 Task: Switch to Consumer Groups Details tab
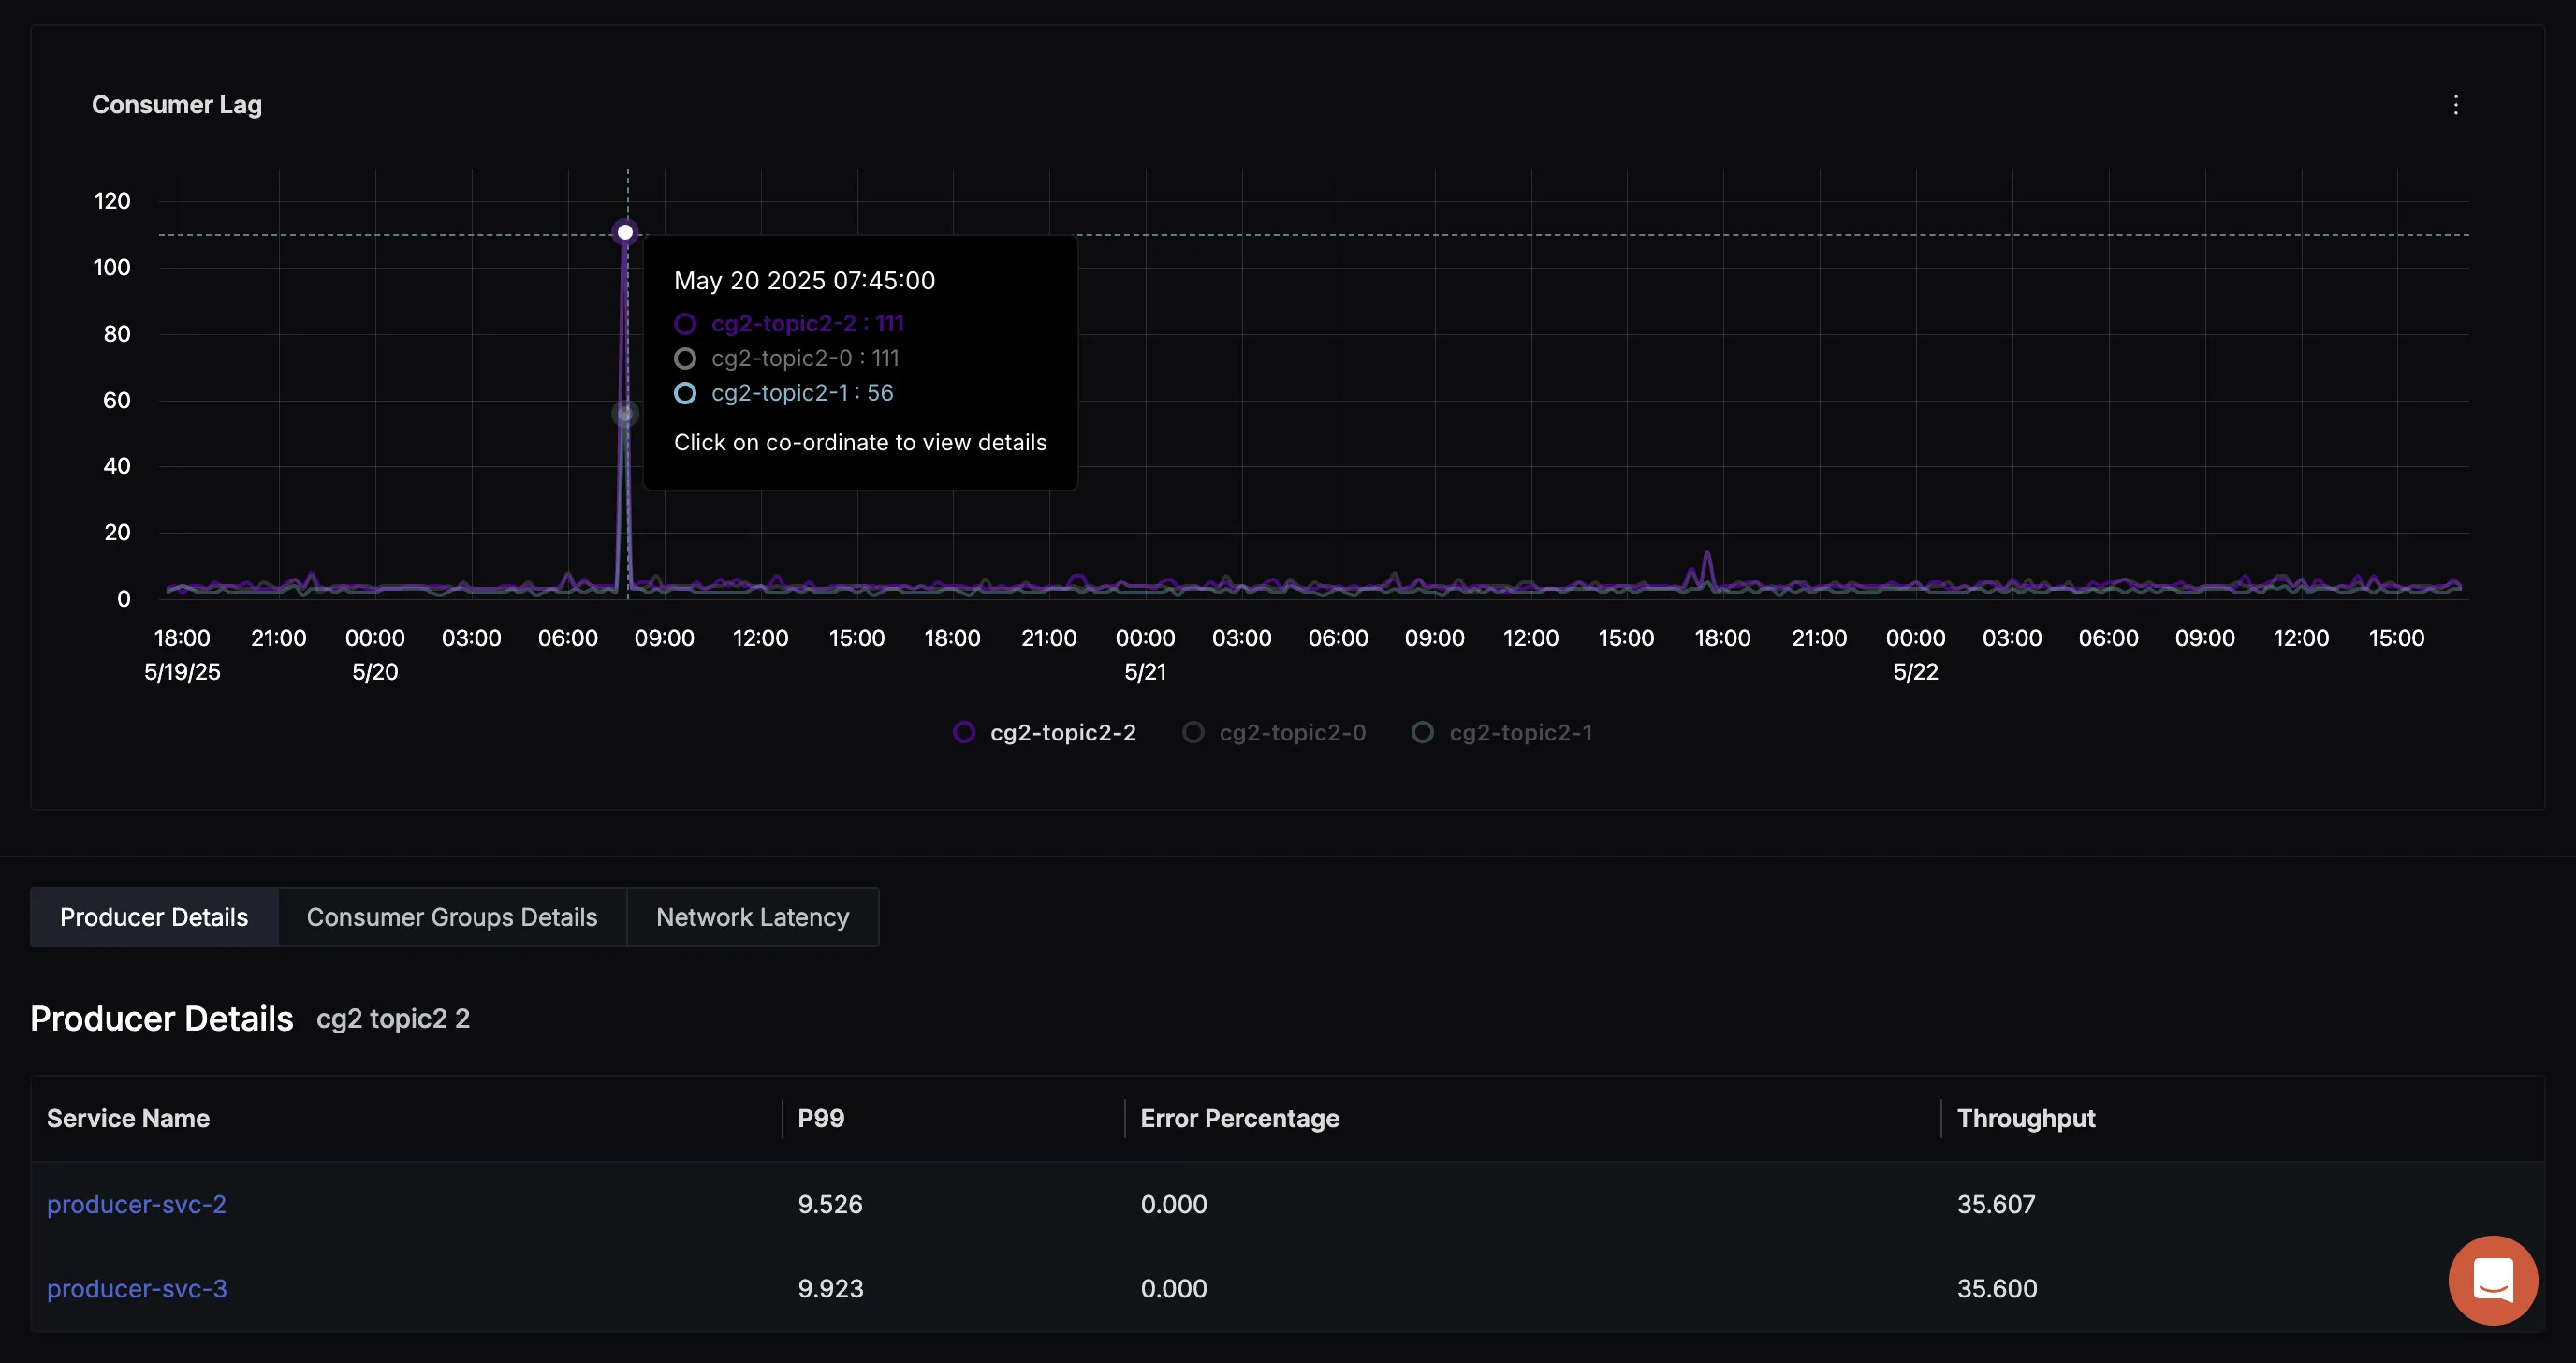coord(452,917)
